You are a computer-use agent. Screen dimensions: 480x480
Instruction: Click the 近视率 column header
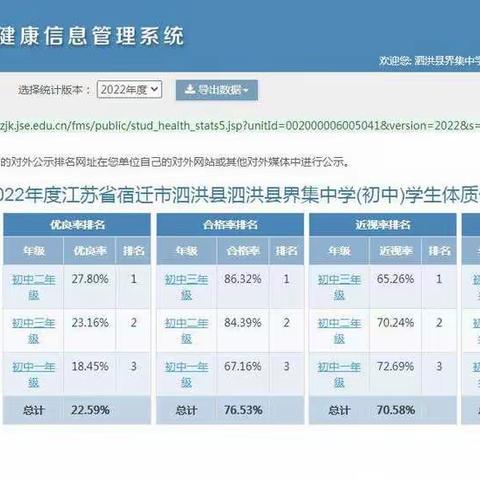tap(395, 251)
